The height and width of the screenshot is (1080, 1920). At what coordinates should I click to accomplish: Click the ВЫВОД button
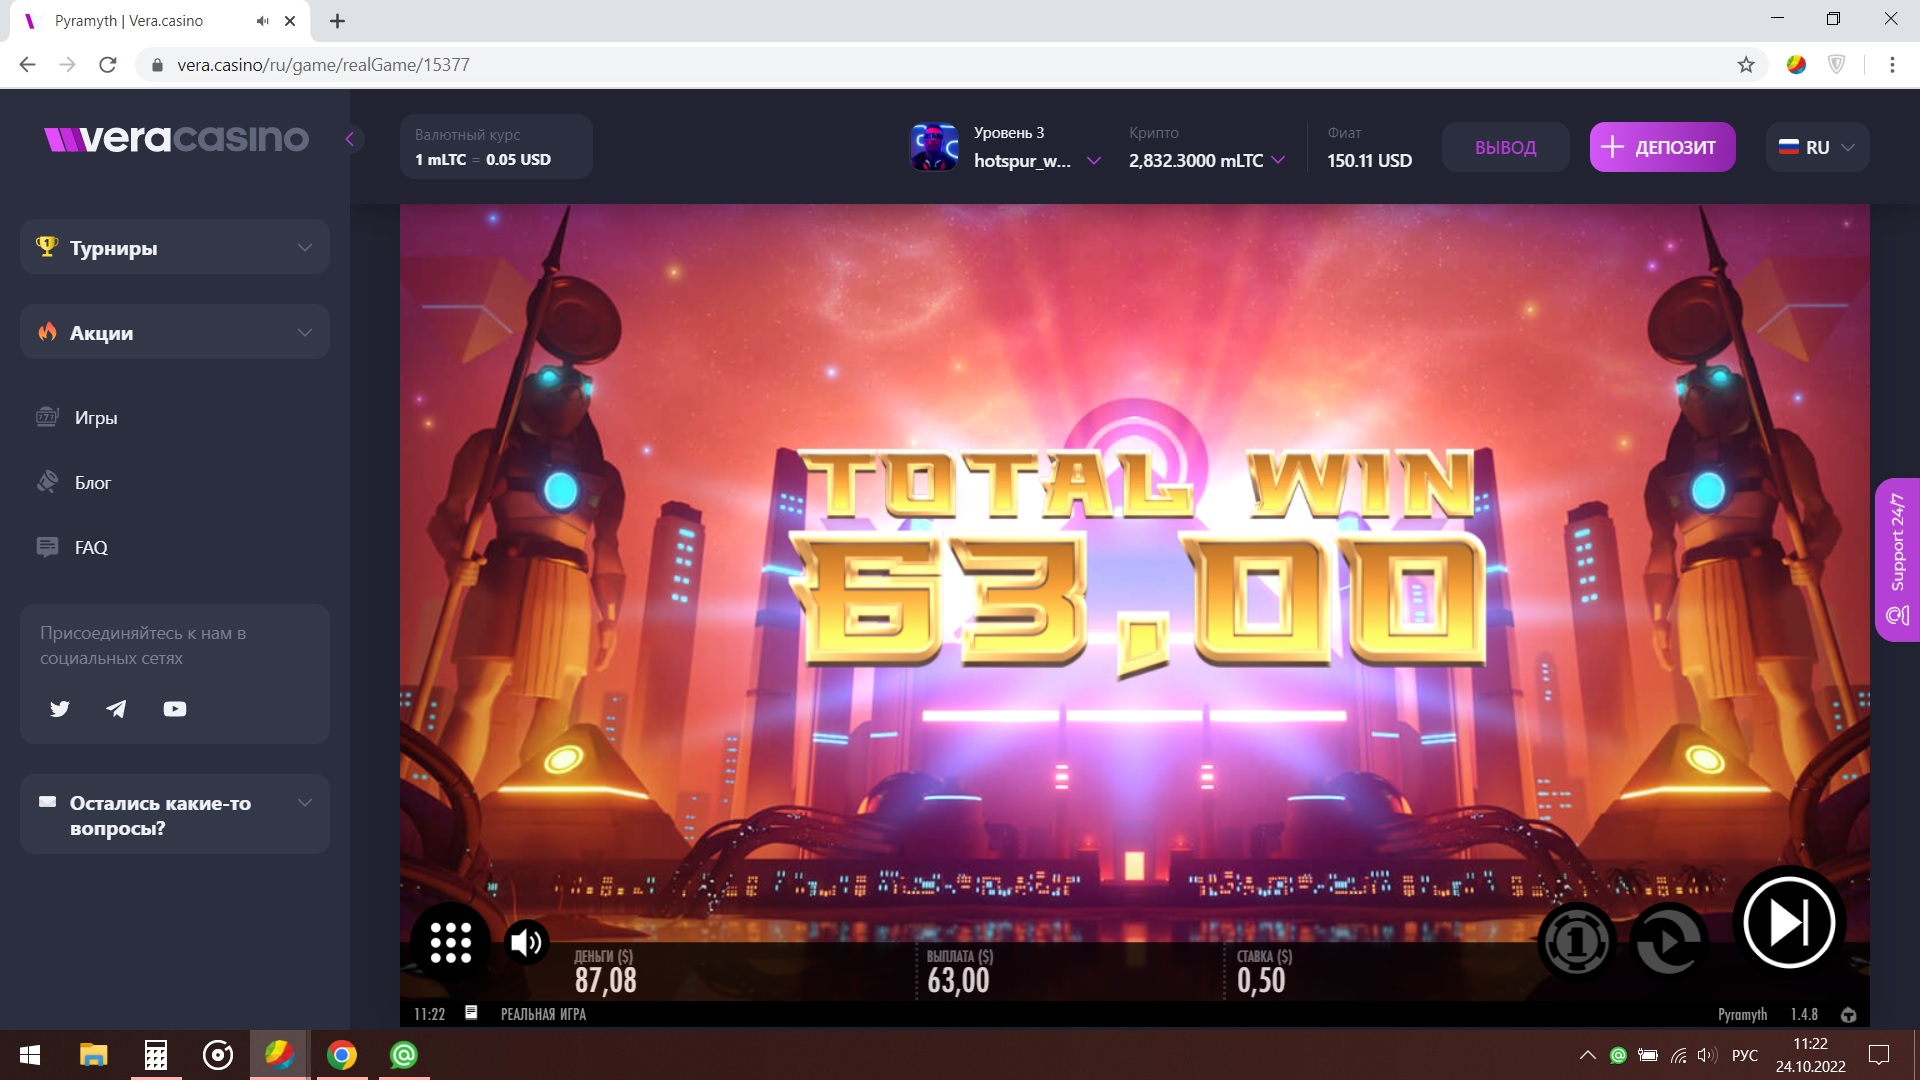click(1505, 147)
